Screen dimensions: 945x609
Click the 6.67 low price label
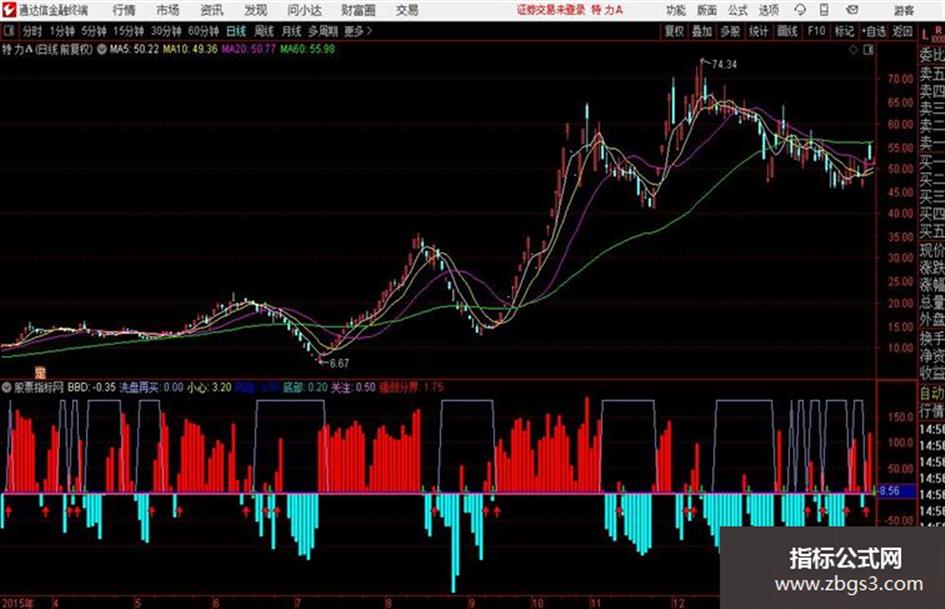(339, 363)
